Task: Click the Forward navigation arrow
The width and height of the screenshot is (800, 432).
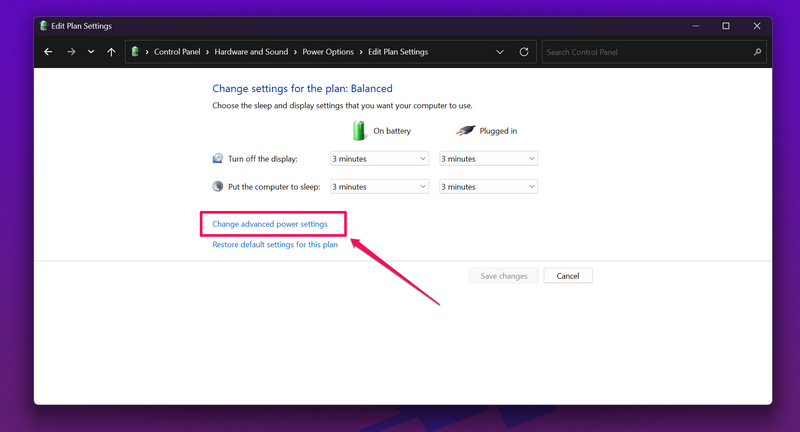Action: point(70,52)
